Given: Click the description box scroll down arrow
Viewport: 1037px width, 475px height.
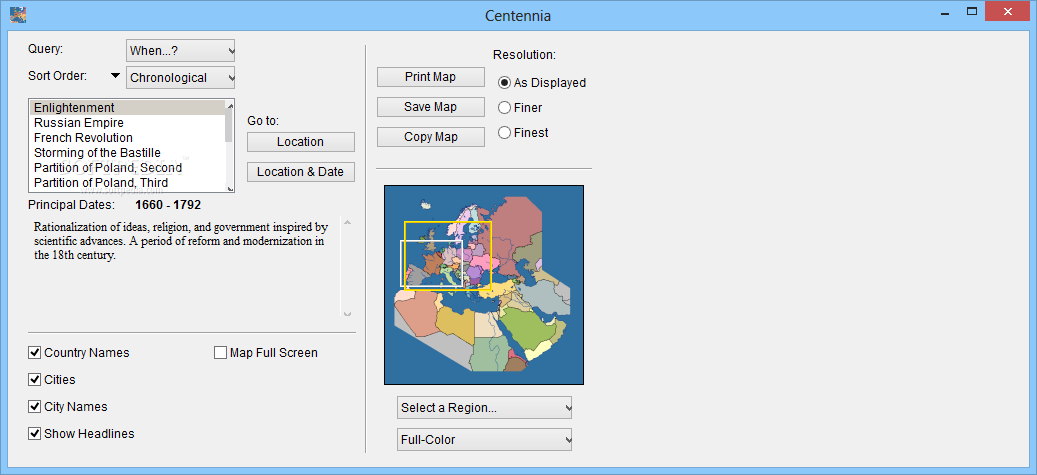Looking at the screenshot, I should (348, 314).
